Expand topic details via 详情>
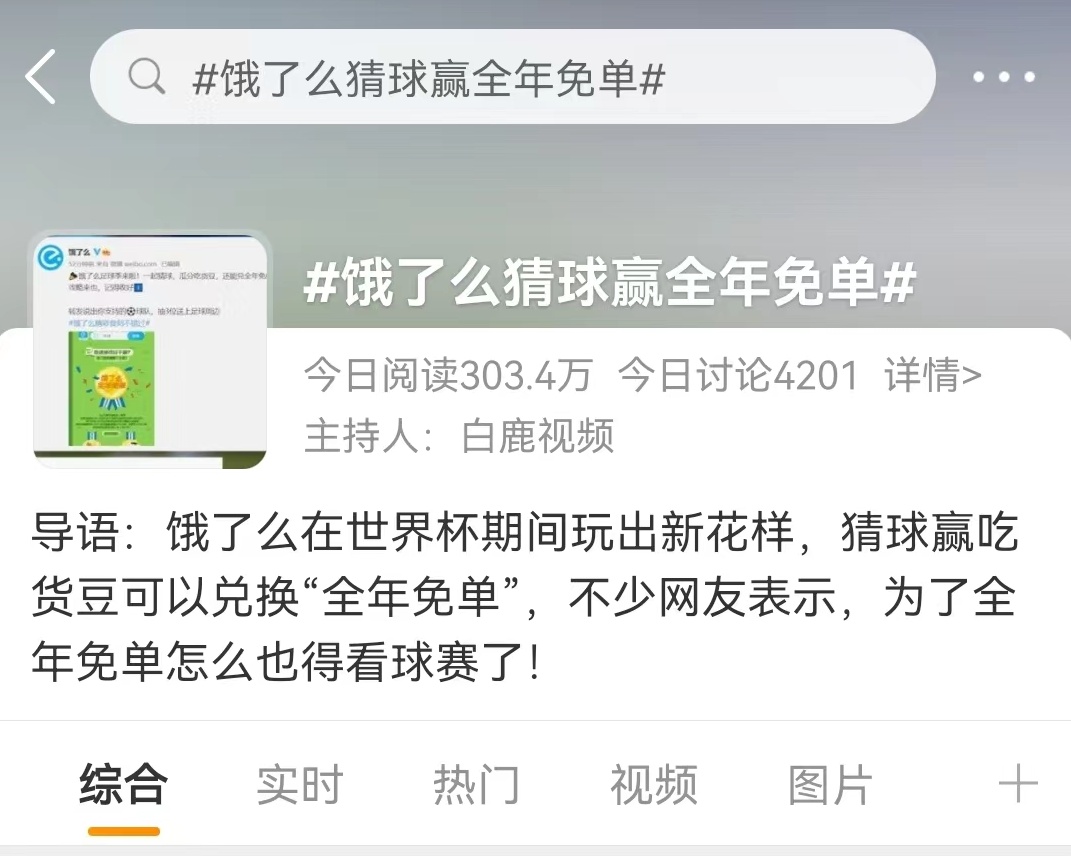 [933, 375]
